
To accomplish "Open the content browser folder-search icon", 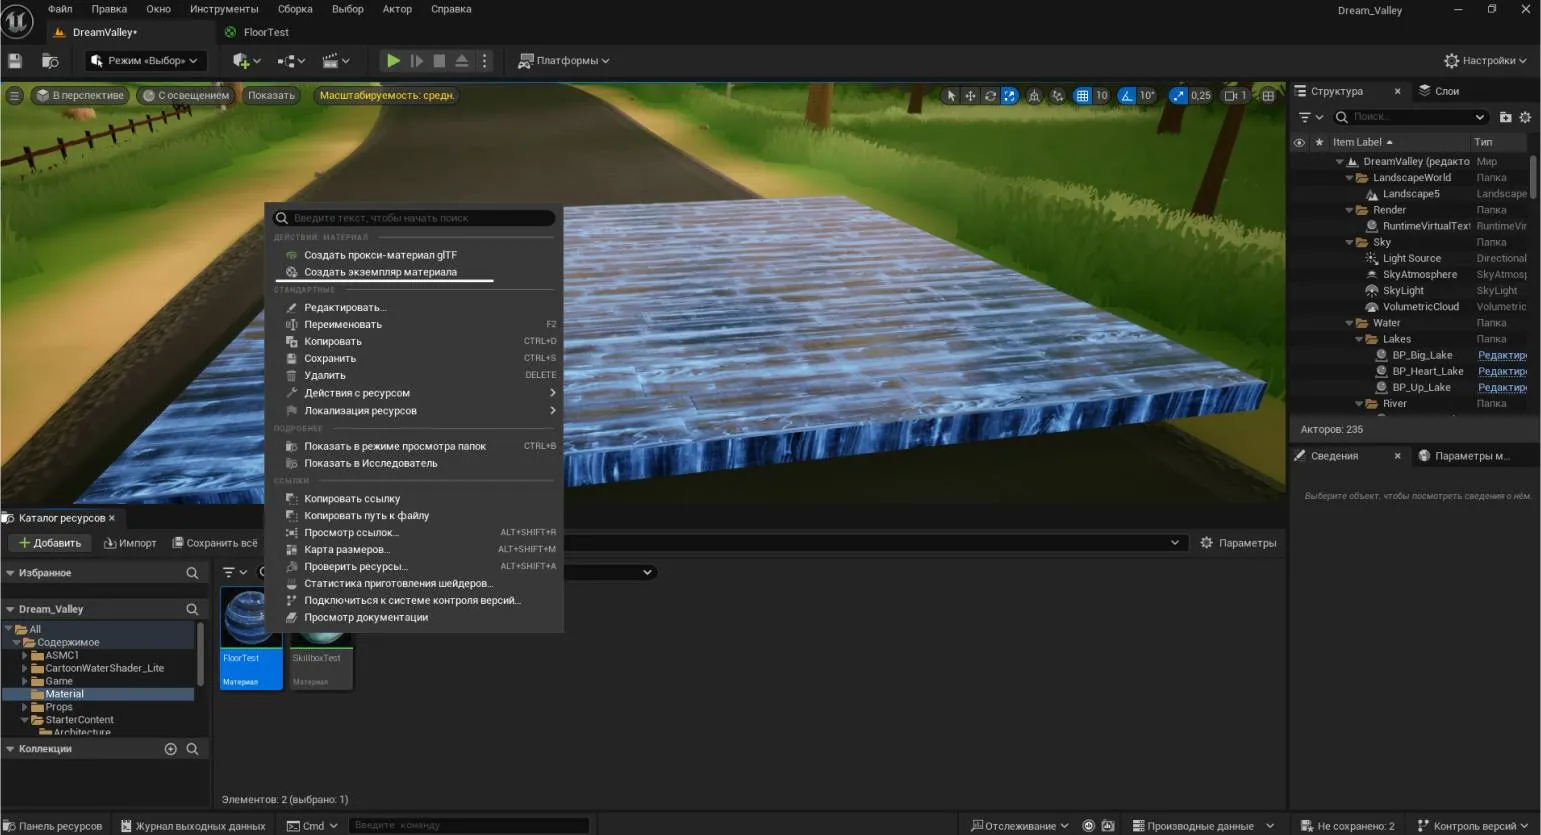I will (x=50, y=61).
